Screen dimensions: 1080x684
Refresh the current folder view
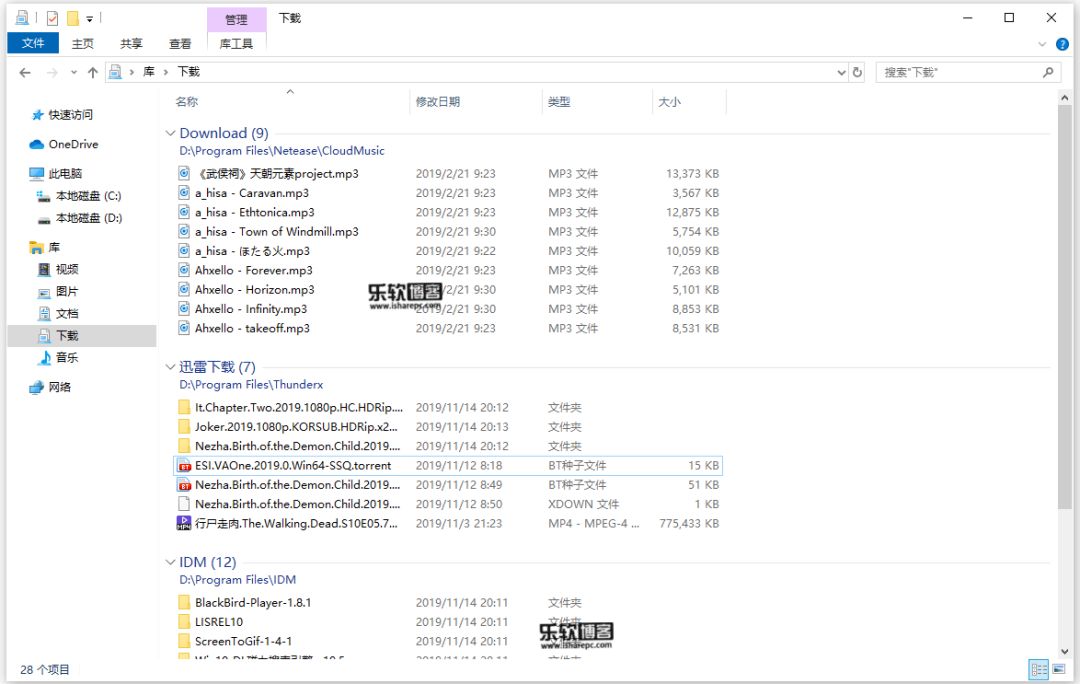tap(858, 72)
